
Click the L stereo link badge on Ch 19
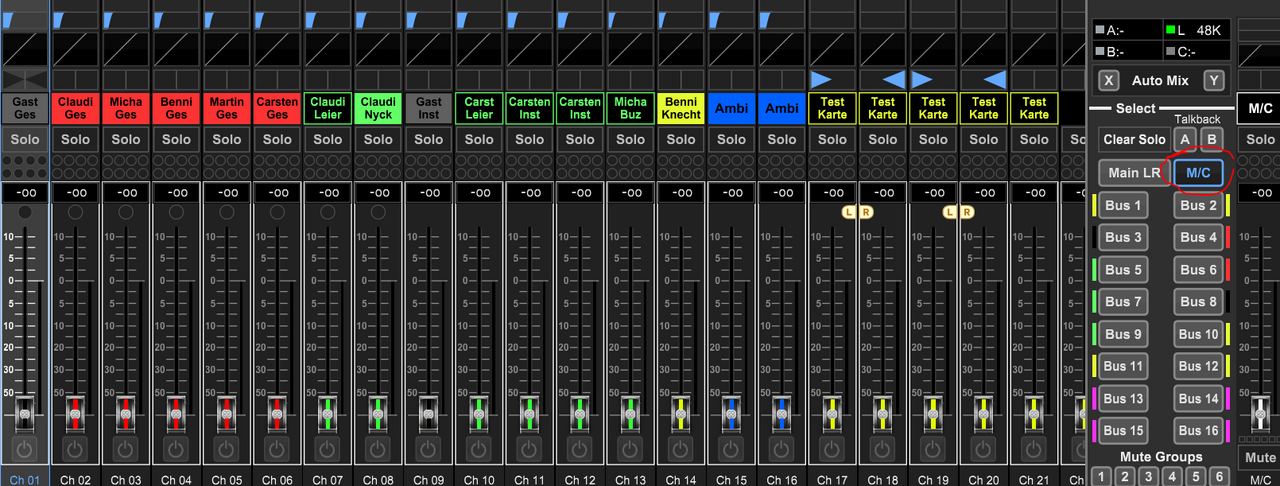951,212
